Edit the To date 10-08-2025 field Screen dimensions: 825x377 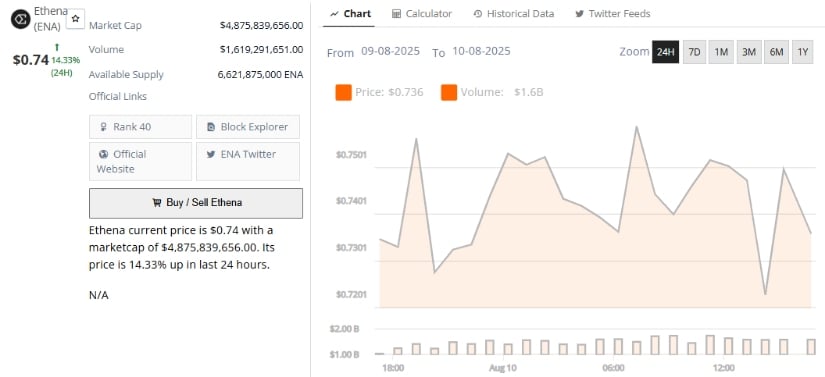[x=480, y=52]
